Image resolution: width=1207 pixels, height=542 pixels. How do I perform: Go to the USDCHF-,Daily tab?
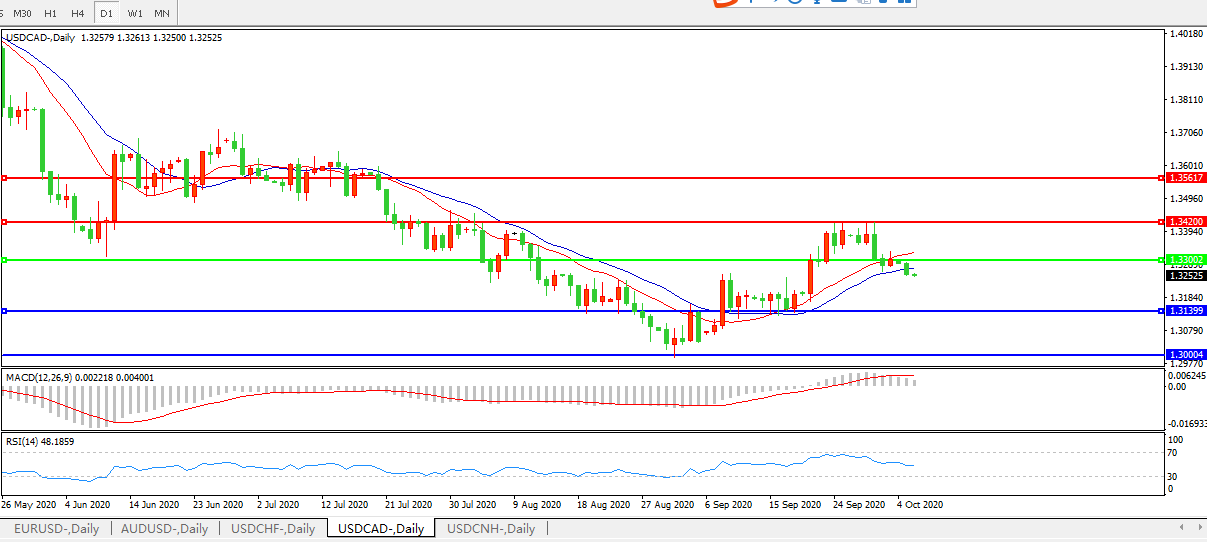point(272,529)
